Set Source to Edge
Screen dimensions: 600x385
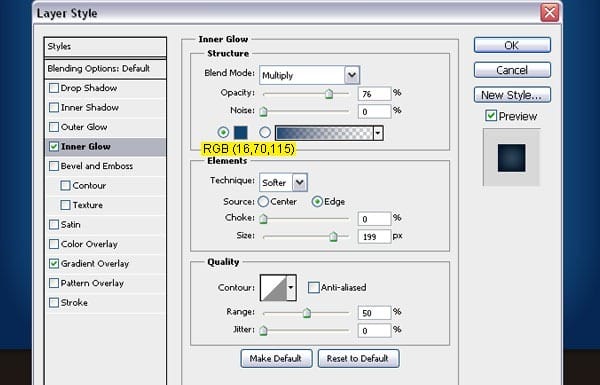click(x=317, y=202)
